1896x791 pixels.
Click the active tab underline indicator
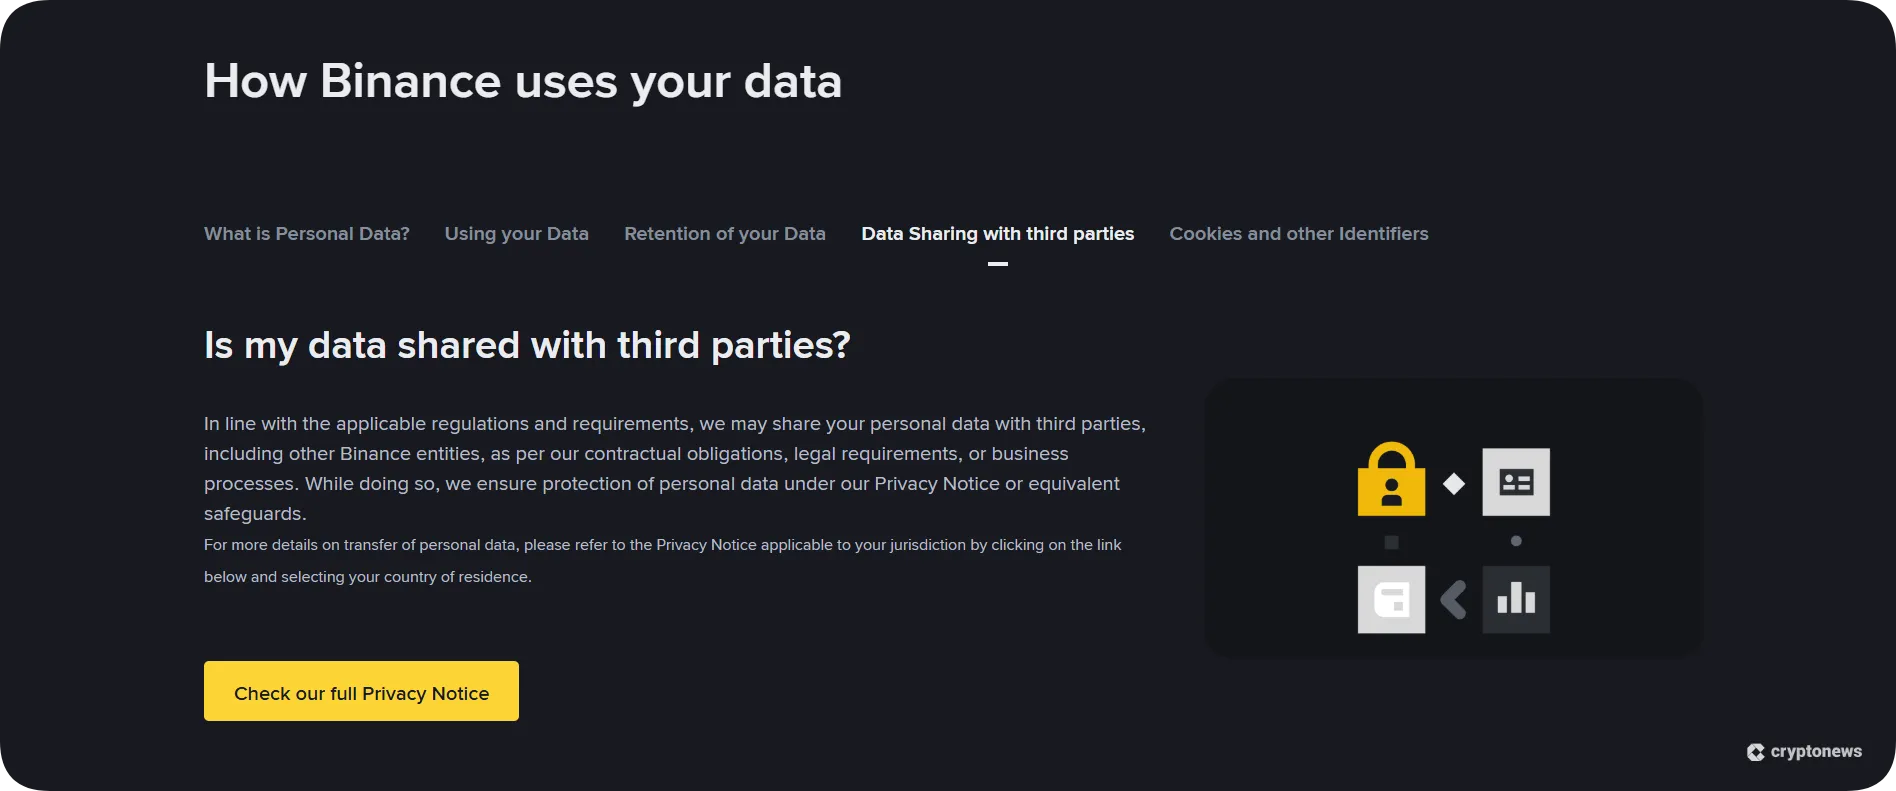[997, 264]
